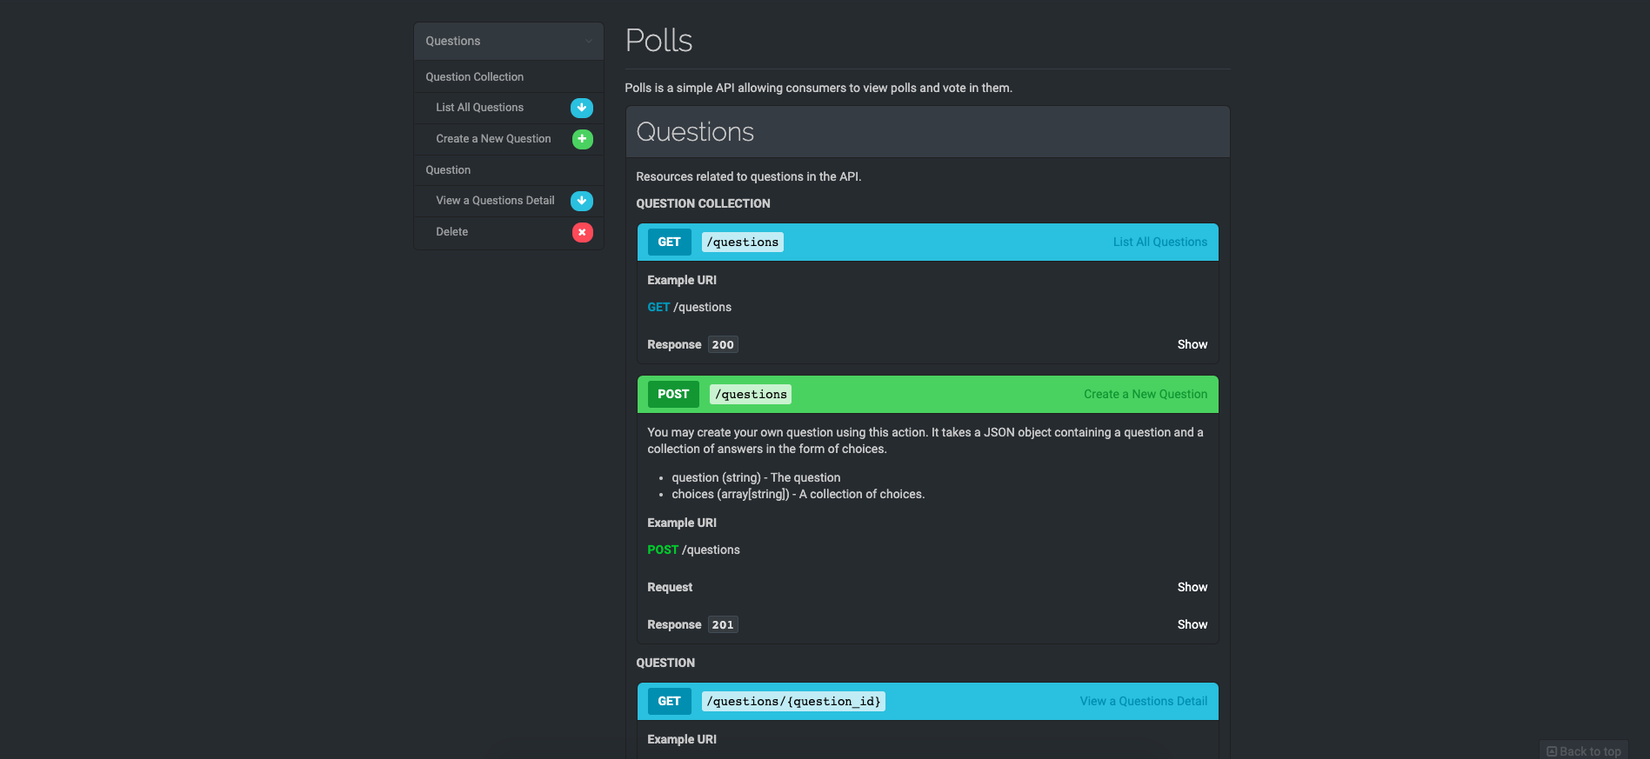Click the green plus icon beside Create a New Question
The image size is (1650, 759).
tap(582, 139)
